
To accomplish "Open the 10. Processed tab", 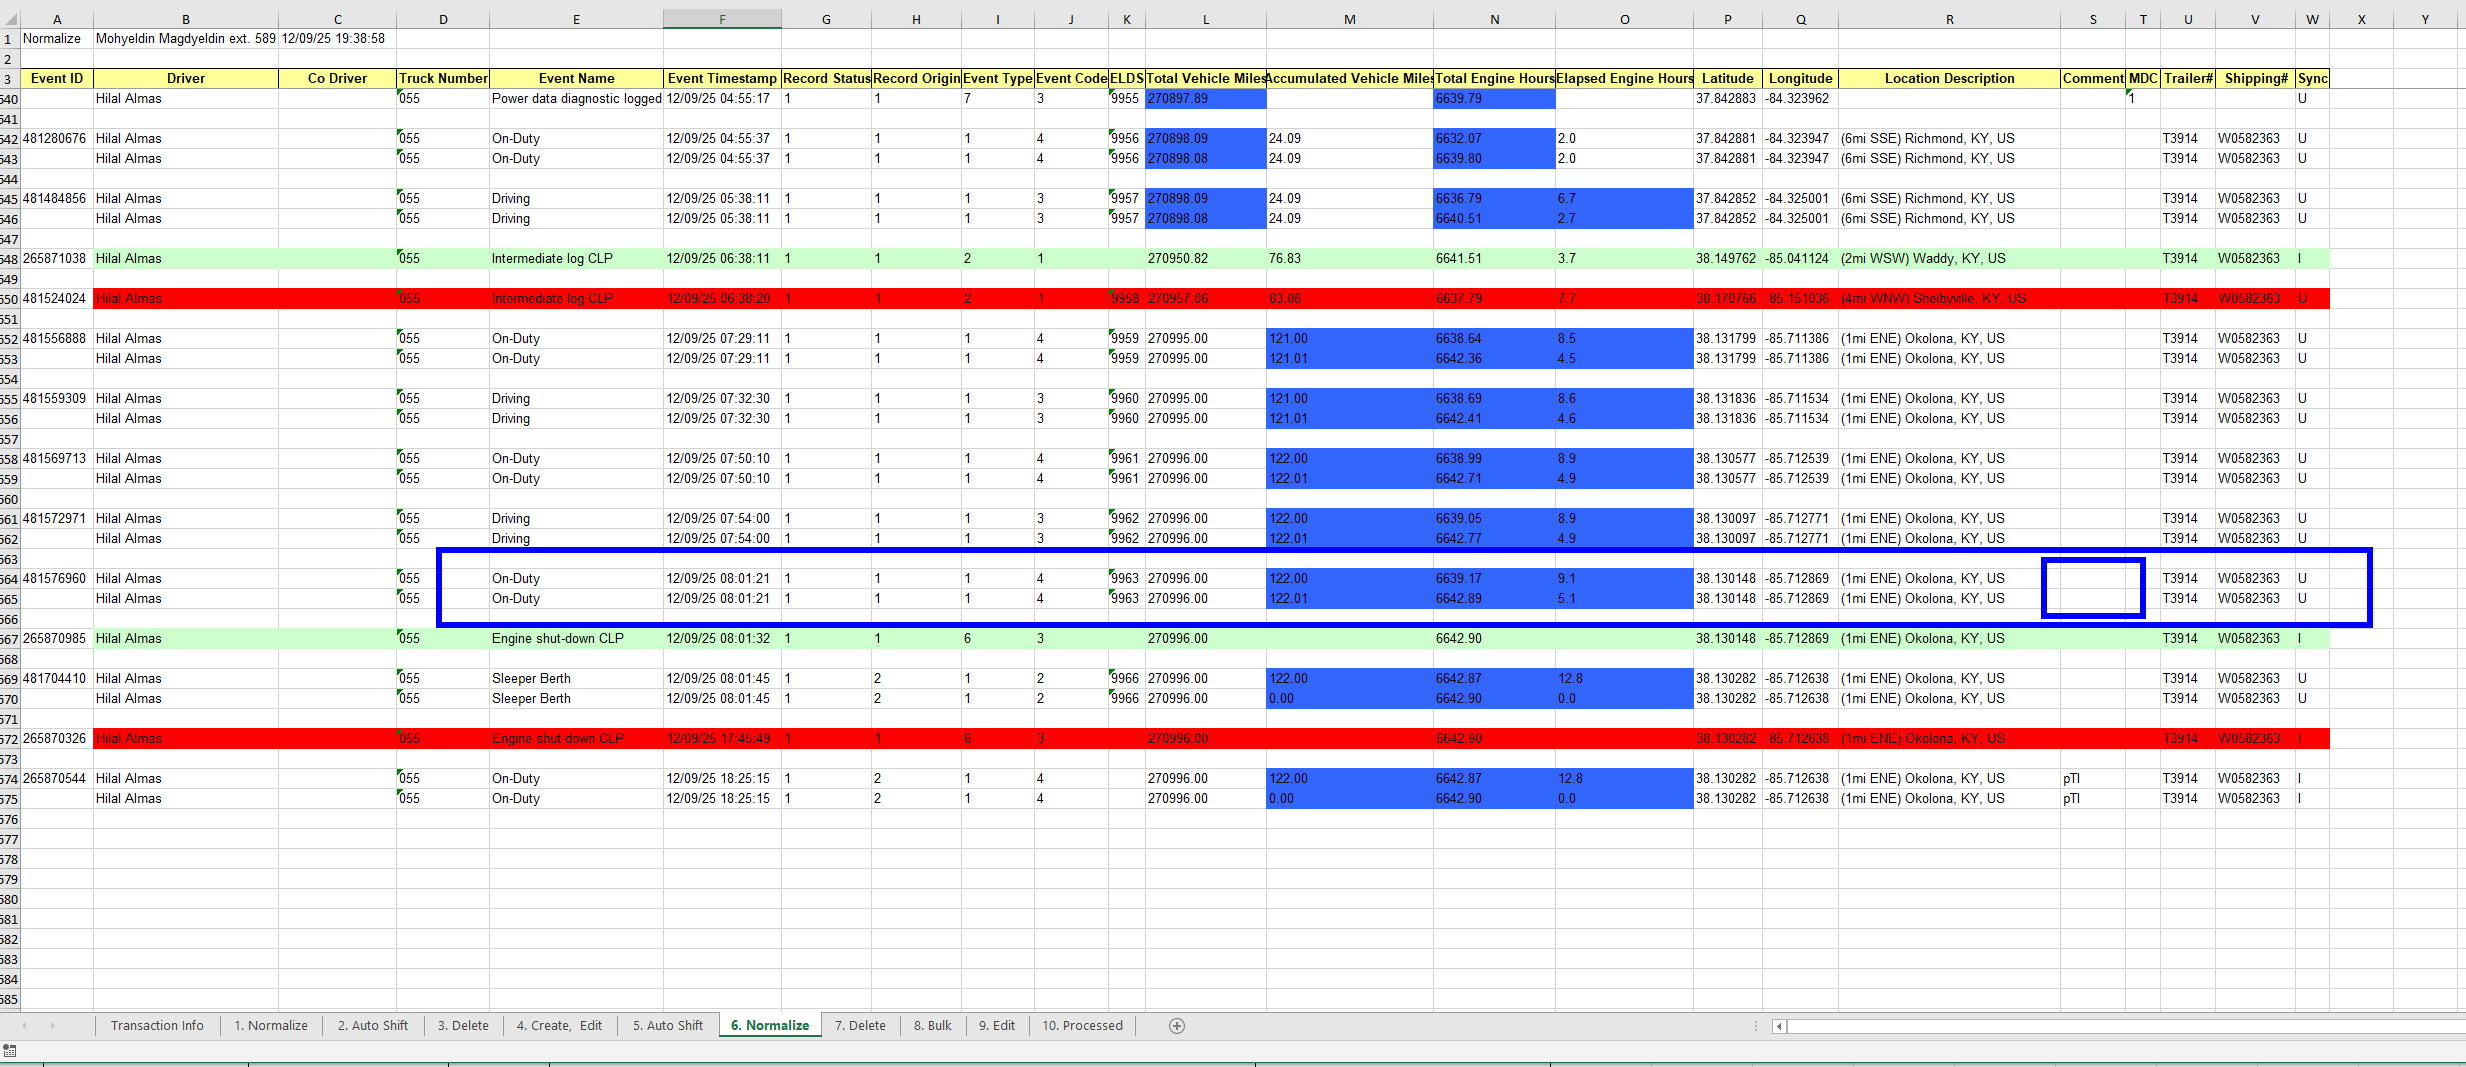I will (1083, 1026).
